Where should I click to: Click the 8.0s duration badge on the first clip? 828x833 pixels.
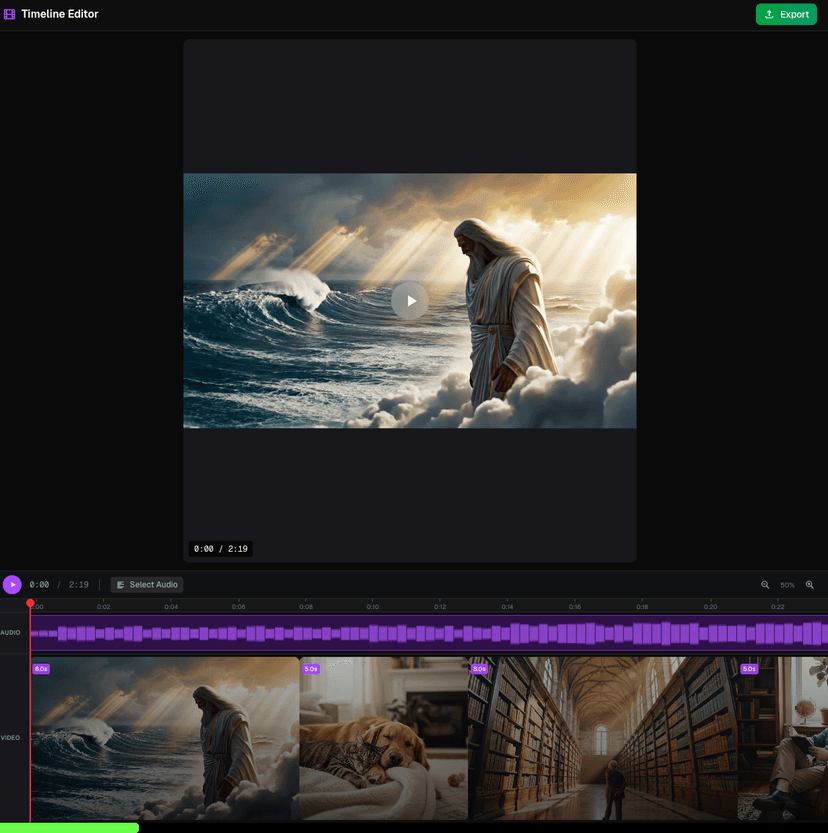coord(40,668)
